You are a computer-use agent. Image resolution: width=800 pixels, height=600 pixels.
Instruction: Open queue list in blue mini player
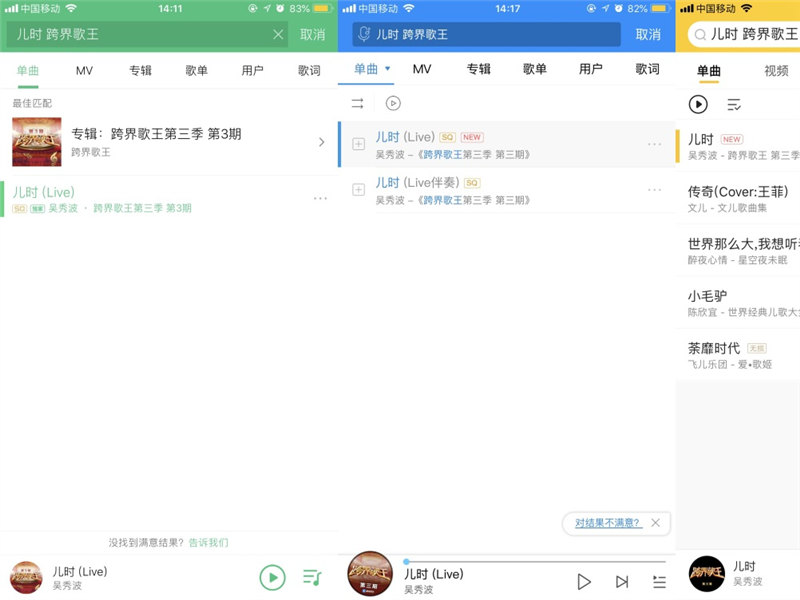pyautogui.click(x=659, y=582)
